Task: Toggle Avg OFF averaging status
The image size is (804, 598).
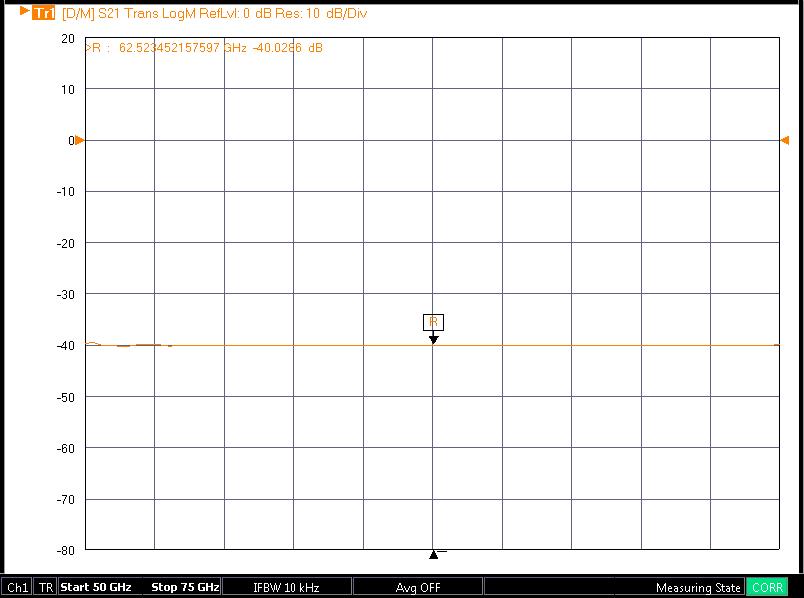Action: pyautogui.click(x=417, y=587)
